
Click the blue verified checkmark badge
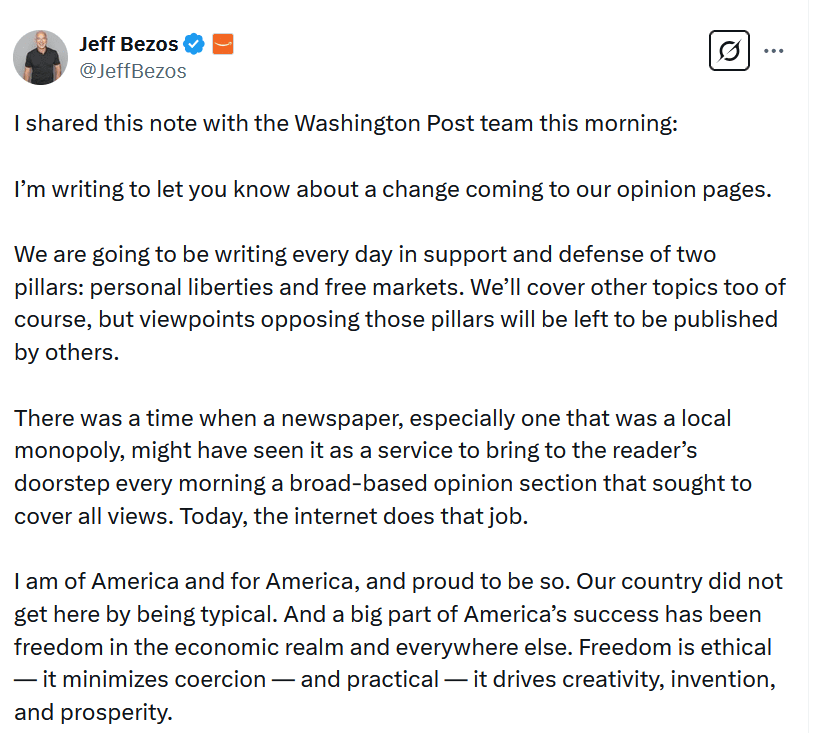[x=197, y=44]
